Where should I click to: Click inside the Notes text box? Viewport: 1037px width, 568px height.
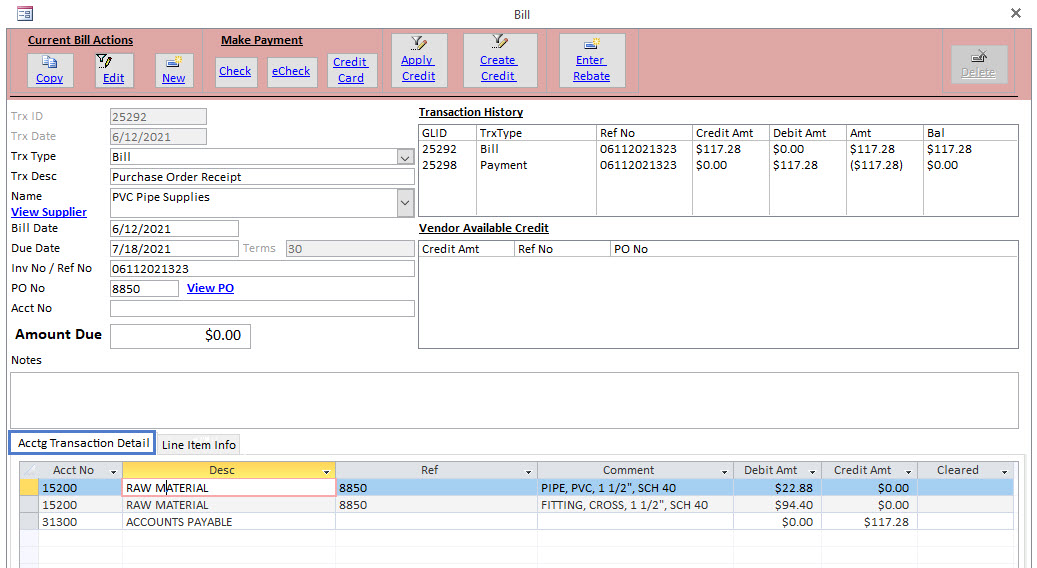tap(514, 400)
